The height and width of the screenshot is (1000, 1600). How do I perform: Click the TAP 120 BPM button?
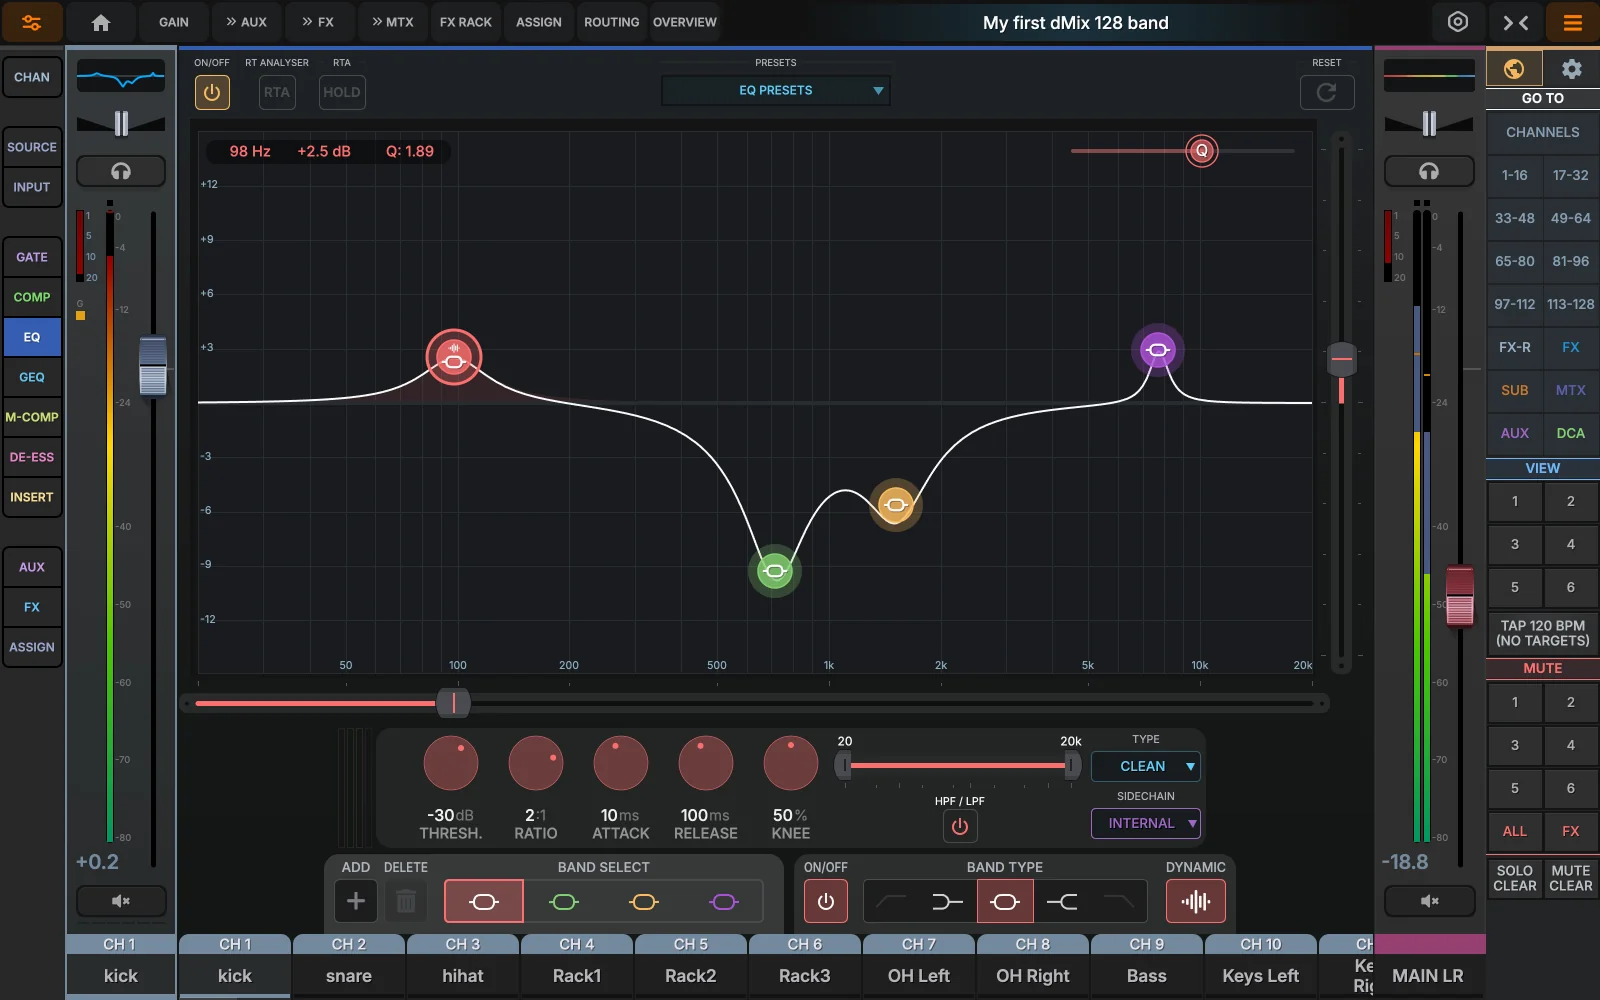tap(1543, 633)
